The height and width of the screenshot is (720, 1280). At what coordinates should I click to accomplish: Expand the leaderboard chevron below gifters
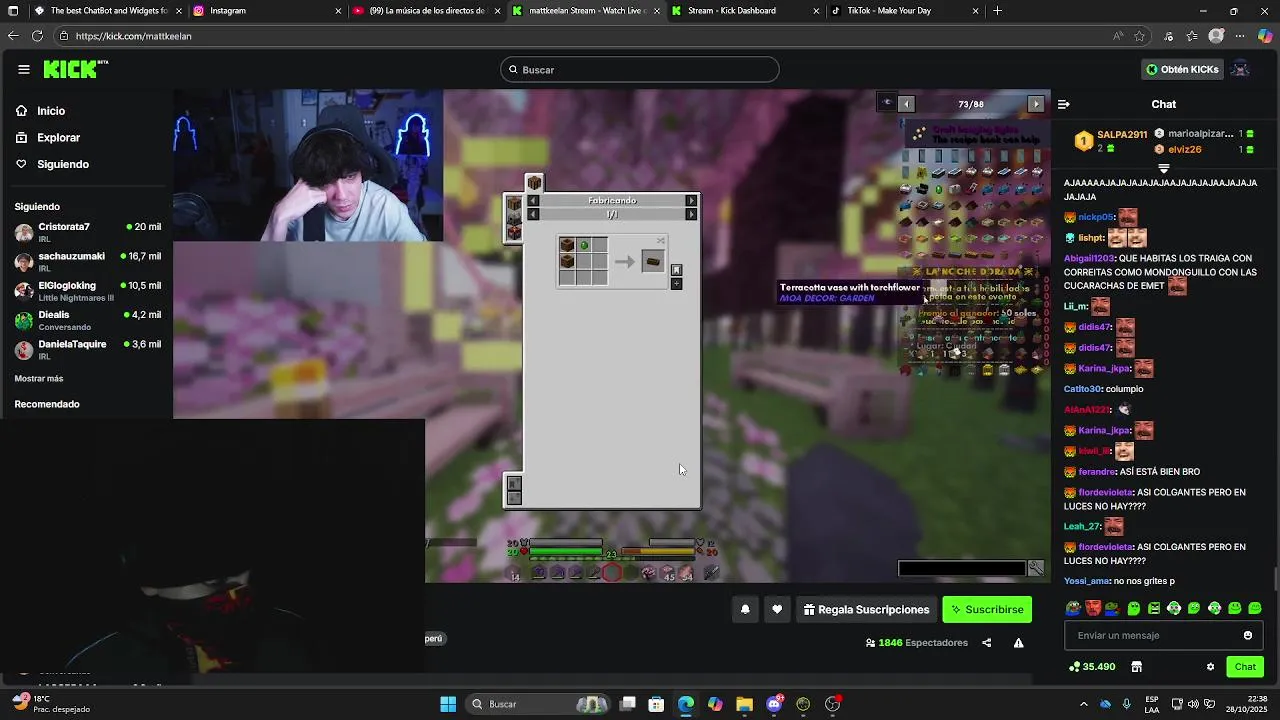coord(1164,168)
